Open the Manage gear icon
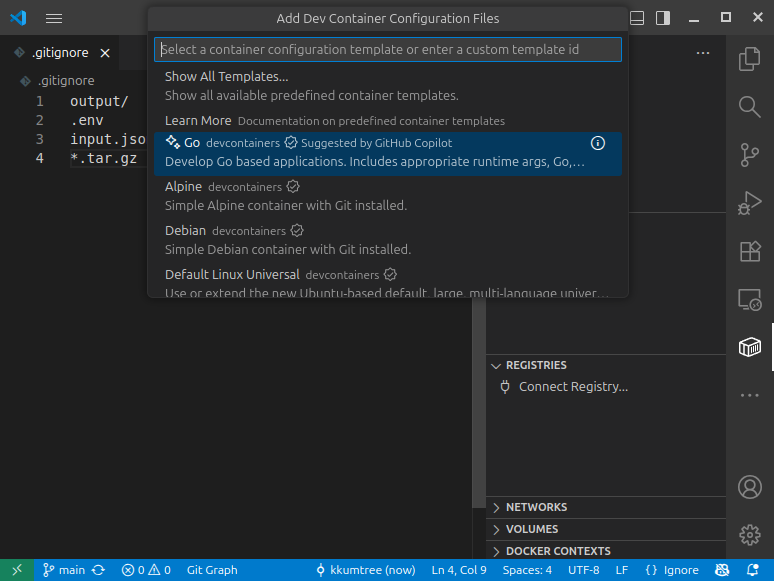Viewport: 774px width, 581px height. pyautogui.click(x=749, y=535)
